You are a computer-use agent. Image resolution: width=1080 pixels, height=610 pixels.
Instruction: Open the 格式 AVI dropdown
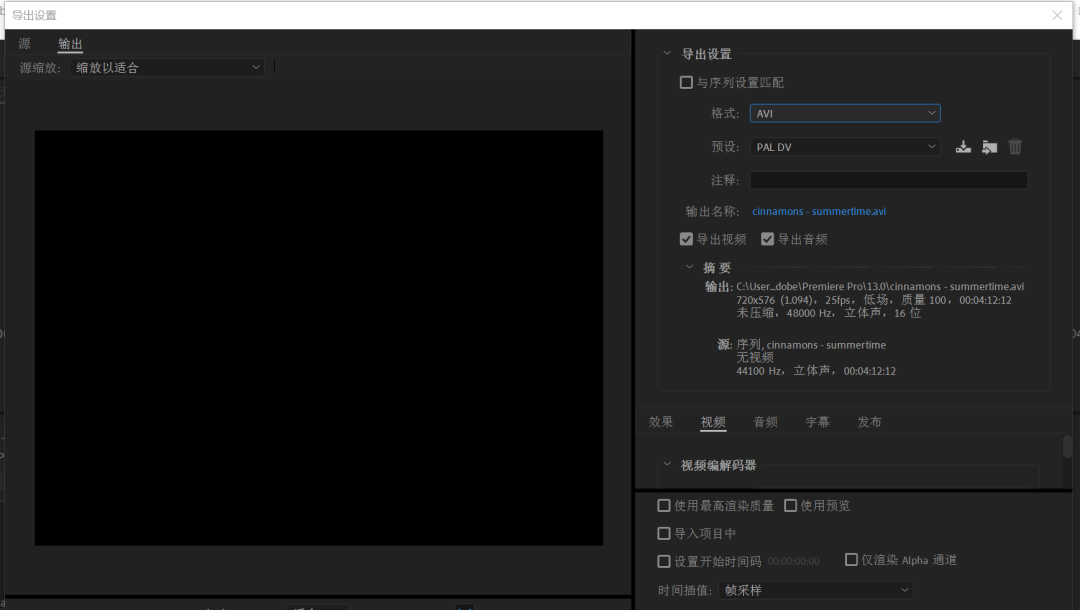coord(845,114)
